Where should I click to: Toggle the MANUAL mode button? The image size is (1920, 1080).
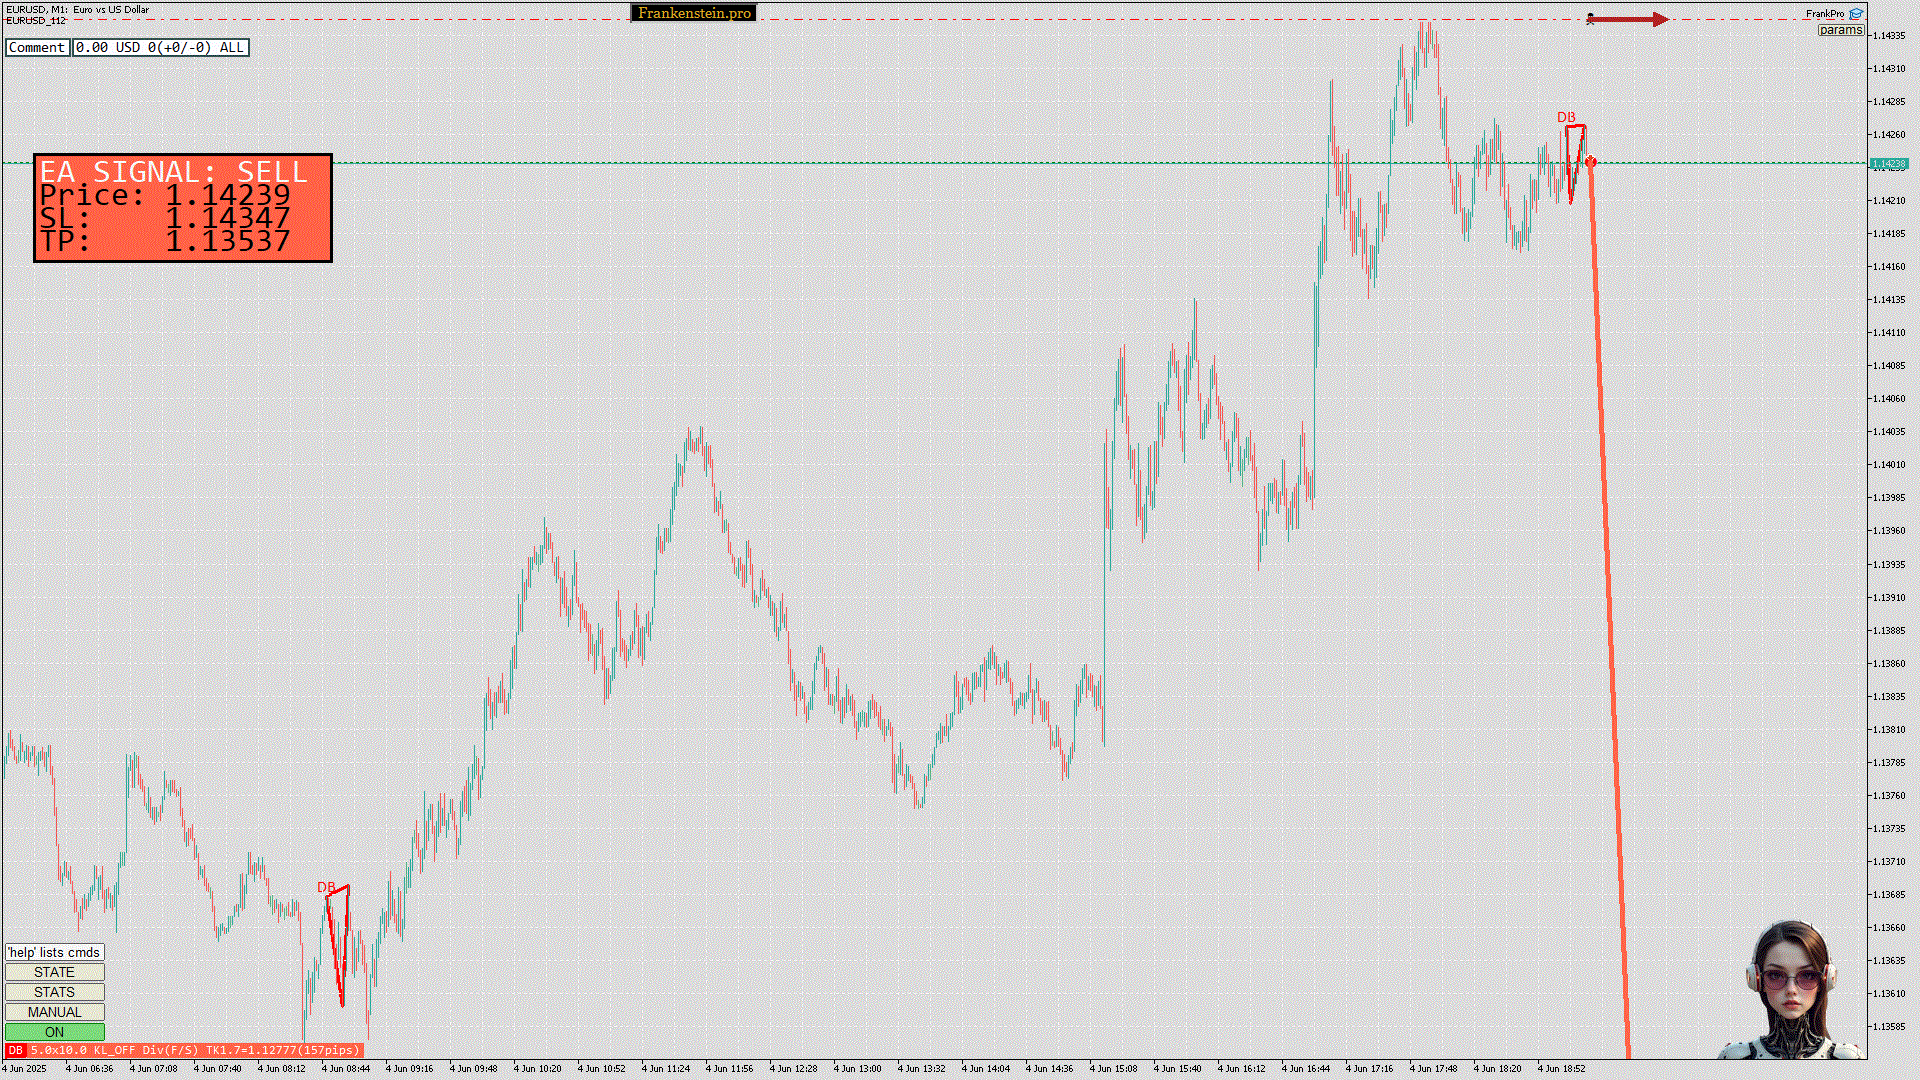click(x=54, y=1012)
